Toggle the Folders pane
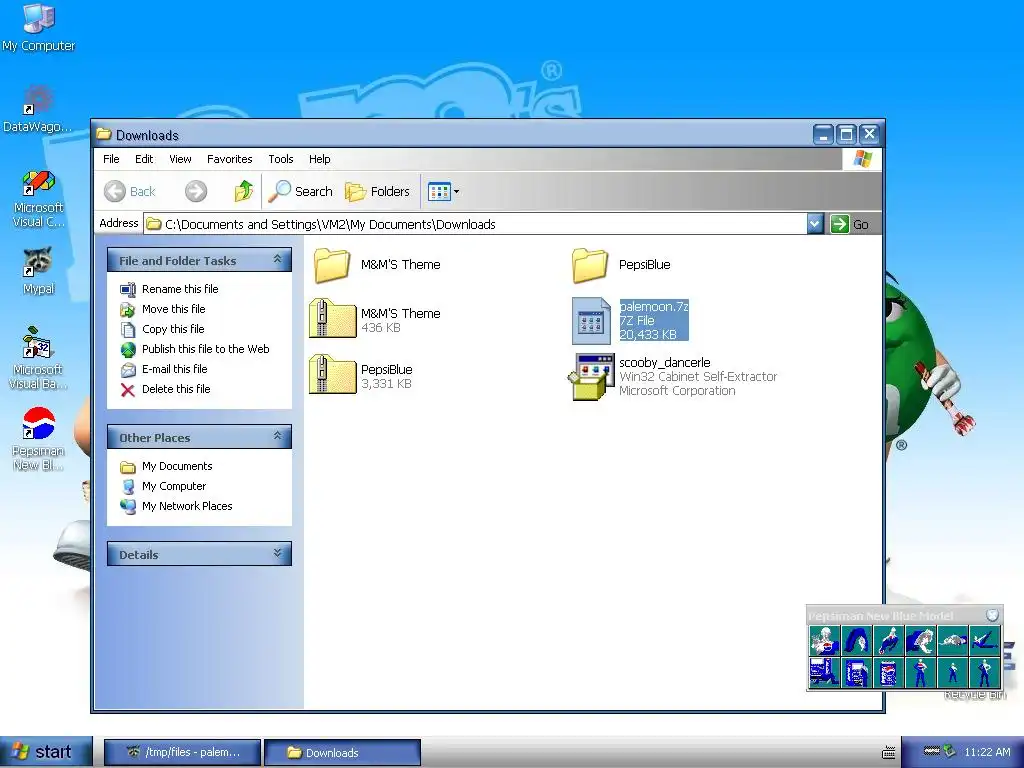 point(377,191)
